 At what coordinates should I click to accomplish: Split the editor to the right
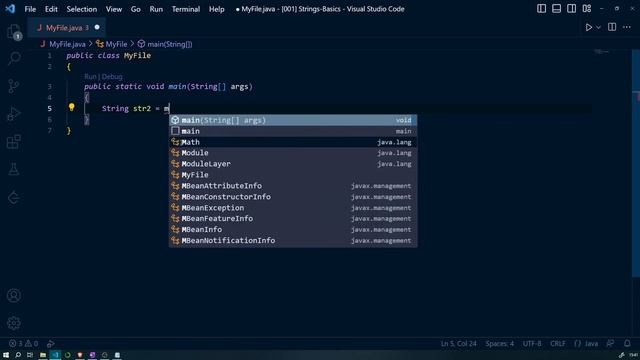click(612, 27)
